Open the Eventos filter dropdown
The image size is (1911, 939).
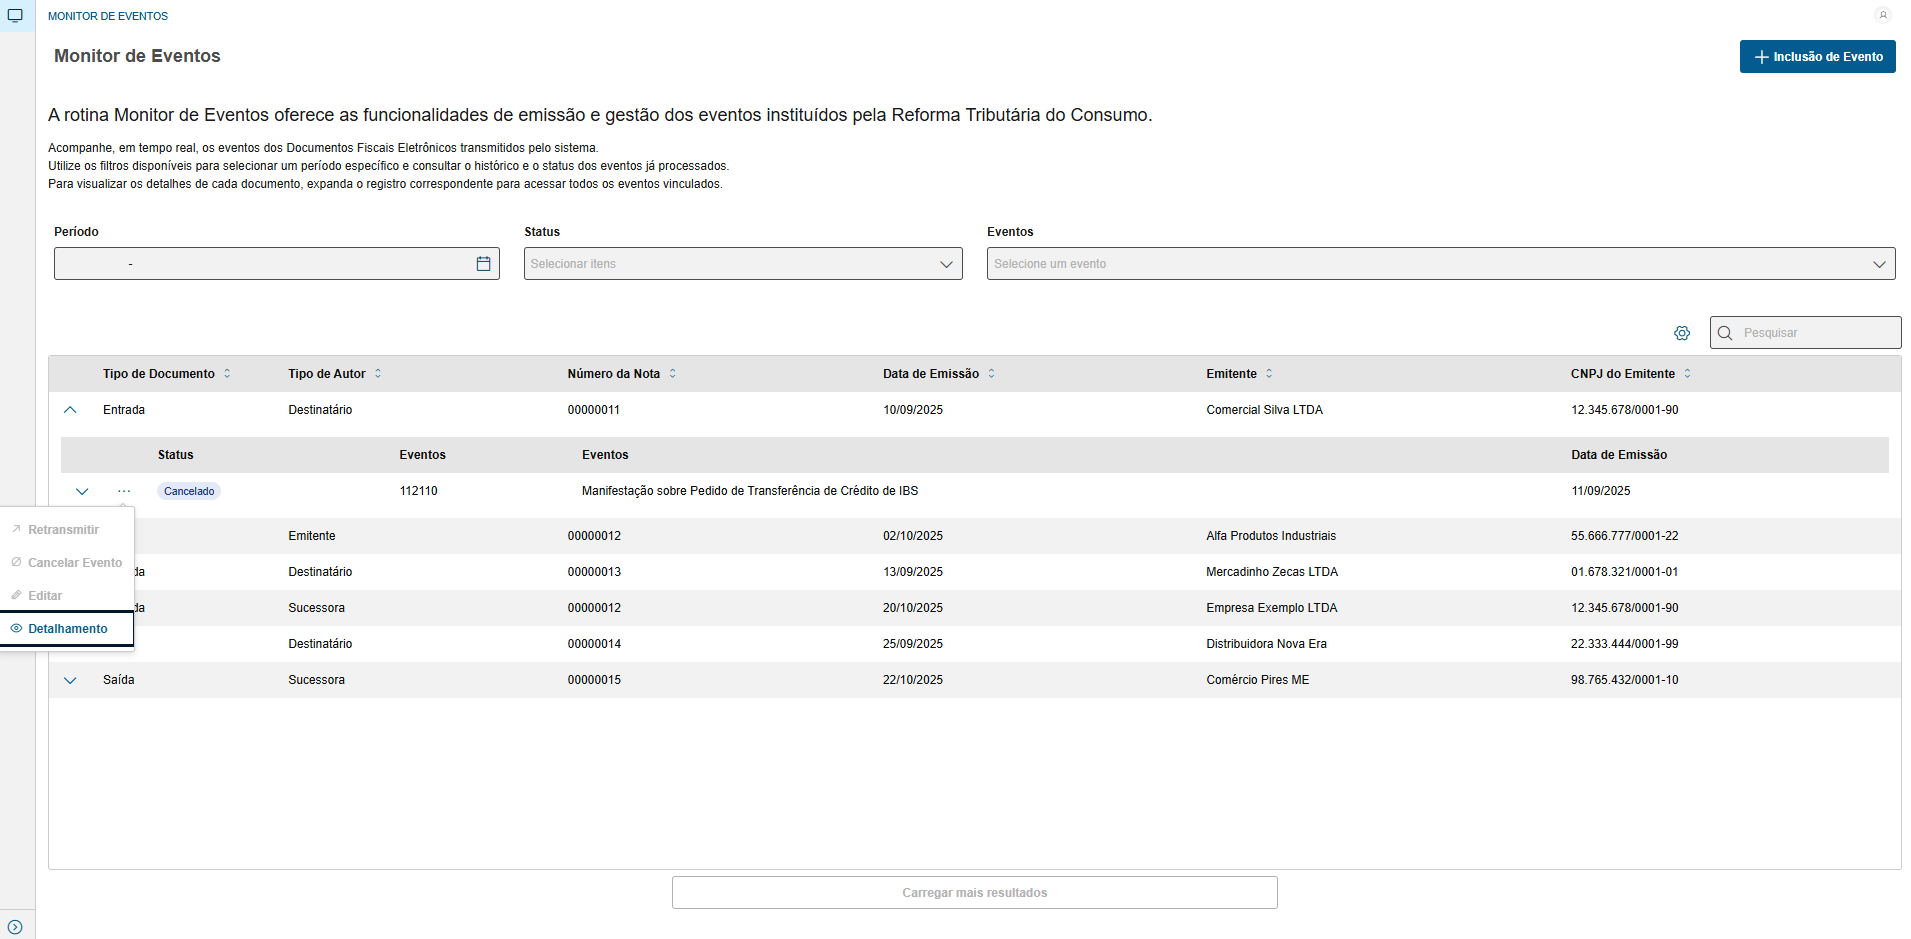(1441, 264)
